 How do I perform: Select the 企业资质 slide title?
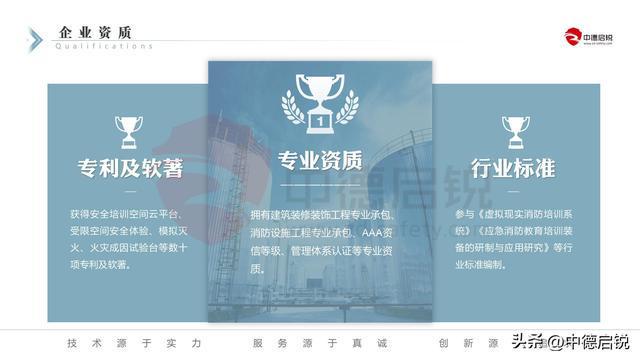pyautogui.click(x=95, y=32)
